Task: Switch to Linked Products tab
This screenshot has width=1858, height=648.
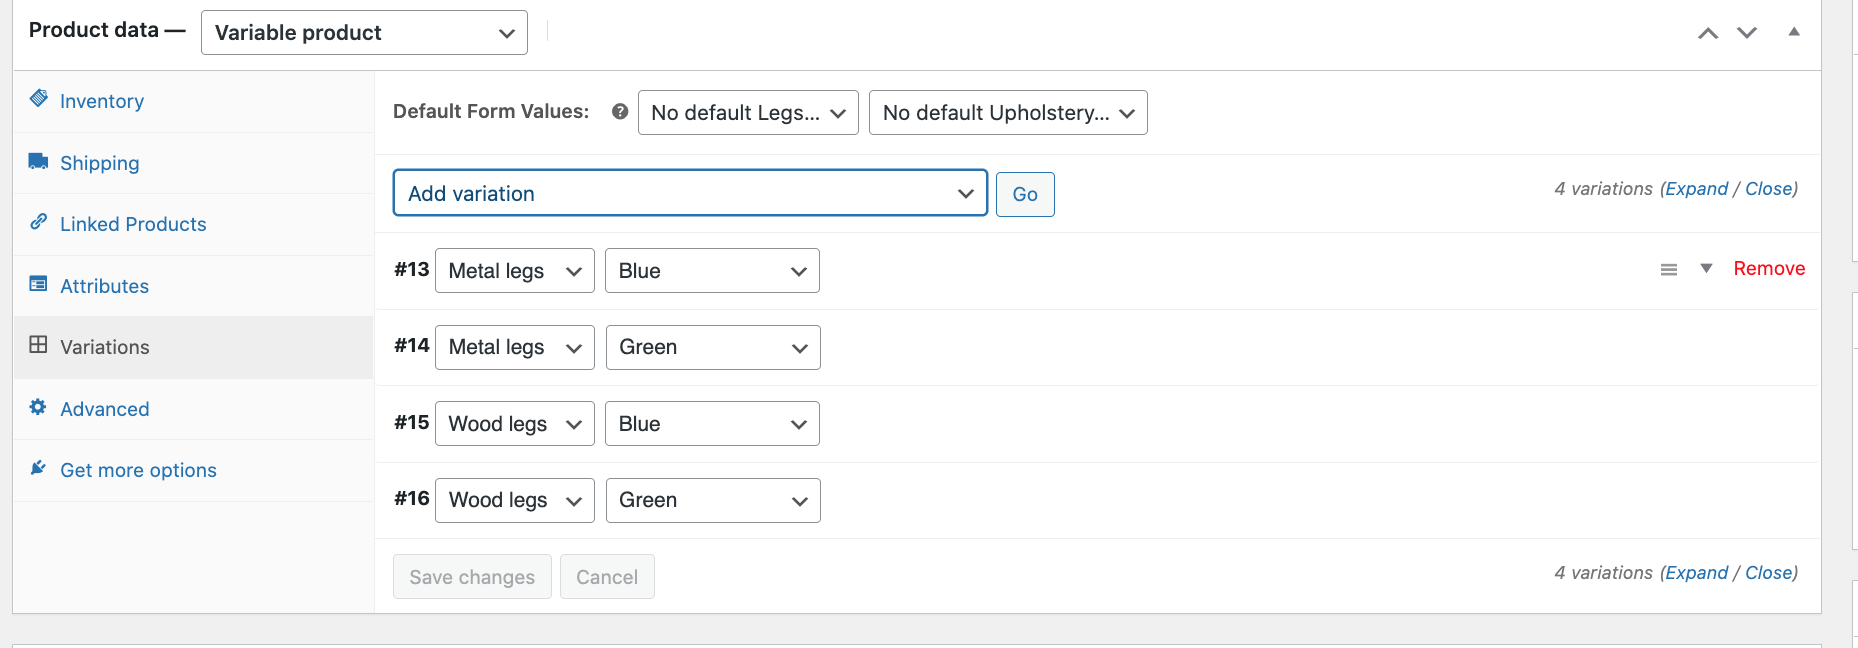Action: tap(193, 224)
